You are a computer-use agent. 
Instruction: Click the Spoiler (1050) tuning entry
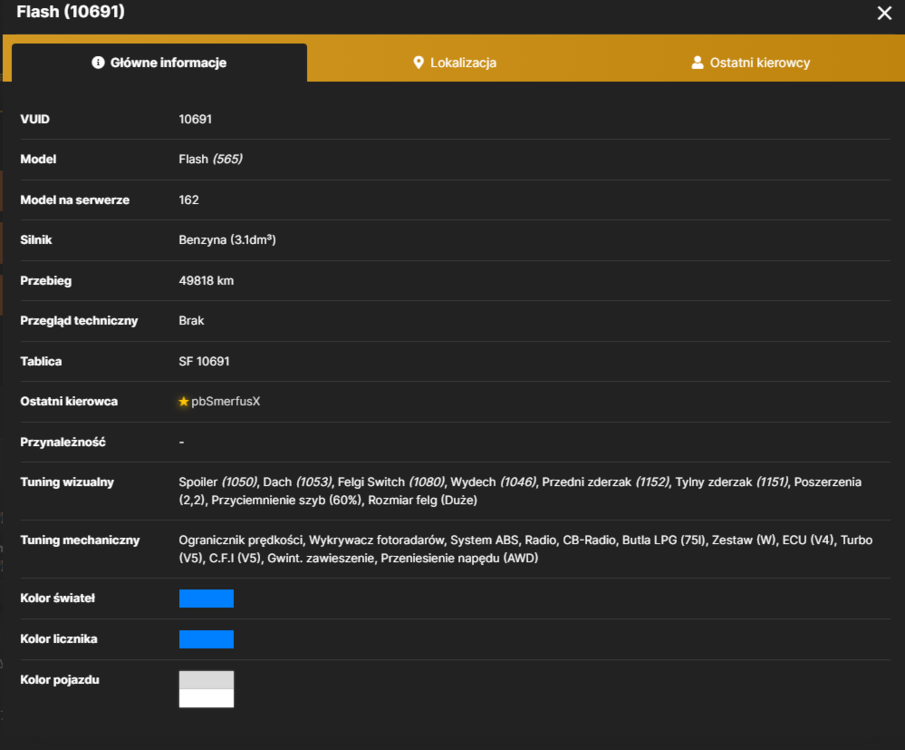point(218,482)
